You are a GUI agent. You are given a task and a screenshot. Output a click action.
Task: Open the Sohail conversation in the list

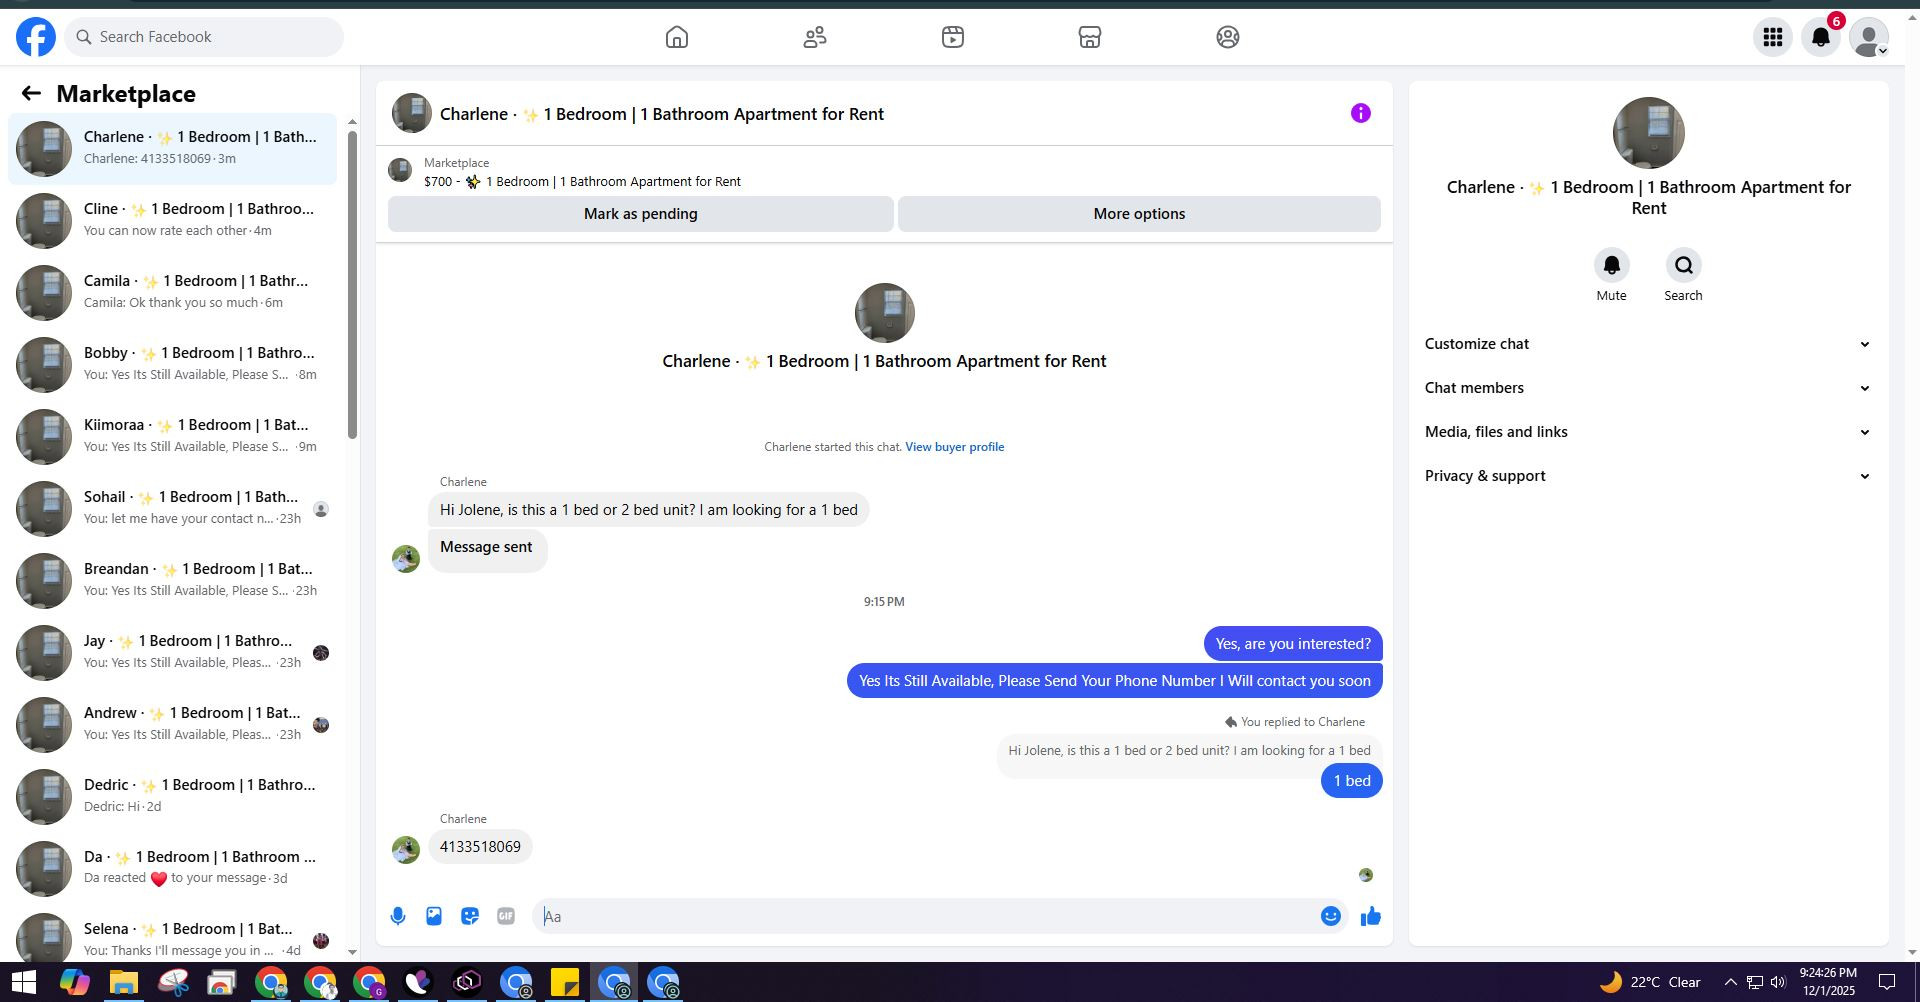pyautogui.click(x=172, y=508)
